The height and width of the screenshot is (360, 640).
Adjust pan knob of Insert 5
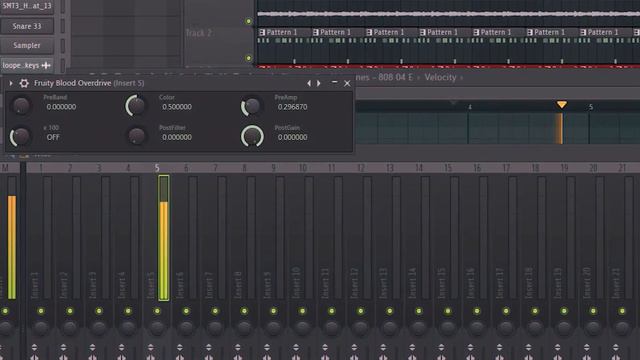click(x=157, y=327)
